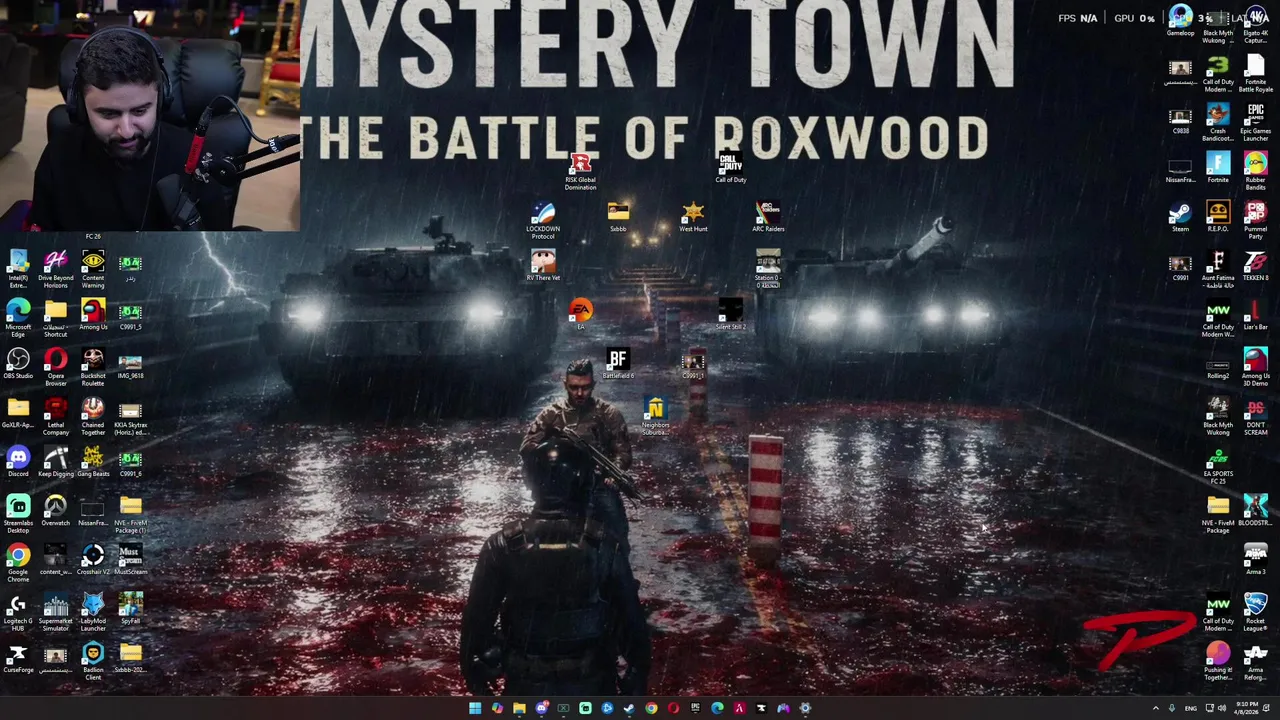The width and height of the screenshot is (1280, 720).
Task: Open Streamlabs Desktop shortcut
Action: point(18,513)
